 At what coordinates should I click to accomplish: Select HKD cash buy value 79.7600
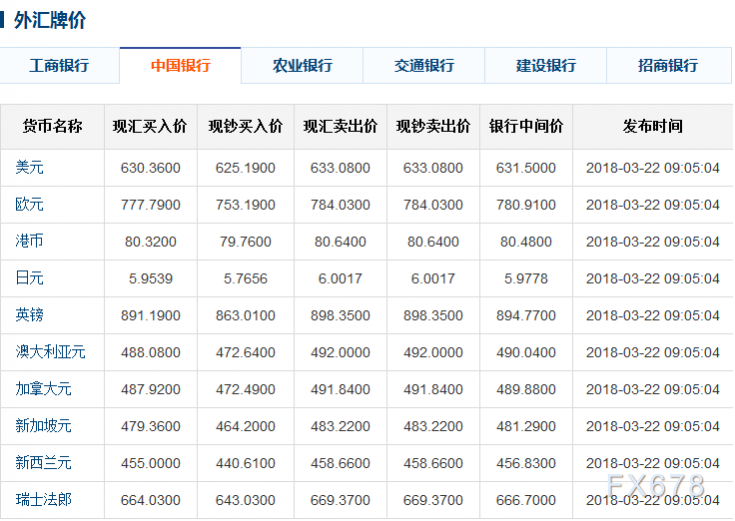tap(245, 242)
